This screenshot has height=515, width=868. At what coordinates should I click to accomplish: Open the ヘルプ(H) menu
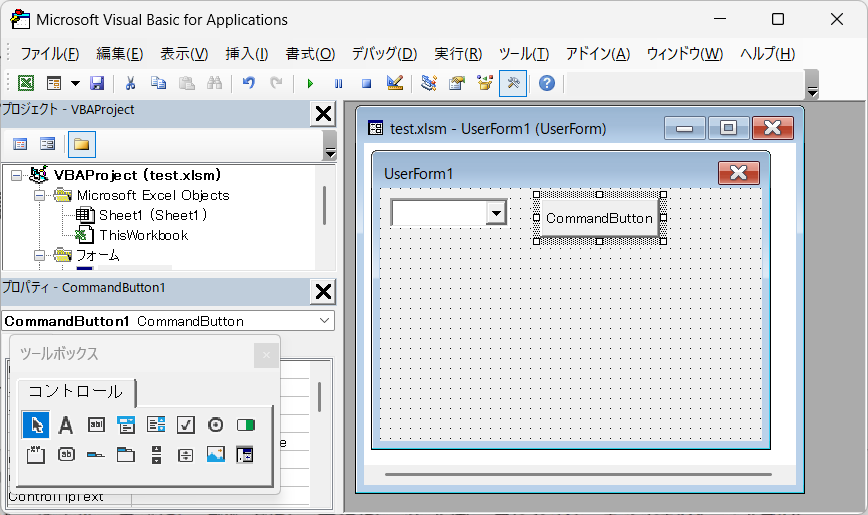click(x=767, y=54)
